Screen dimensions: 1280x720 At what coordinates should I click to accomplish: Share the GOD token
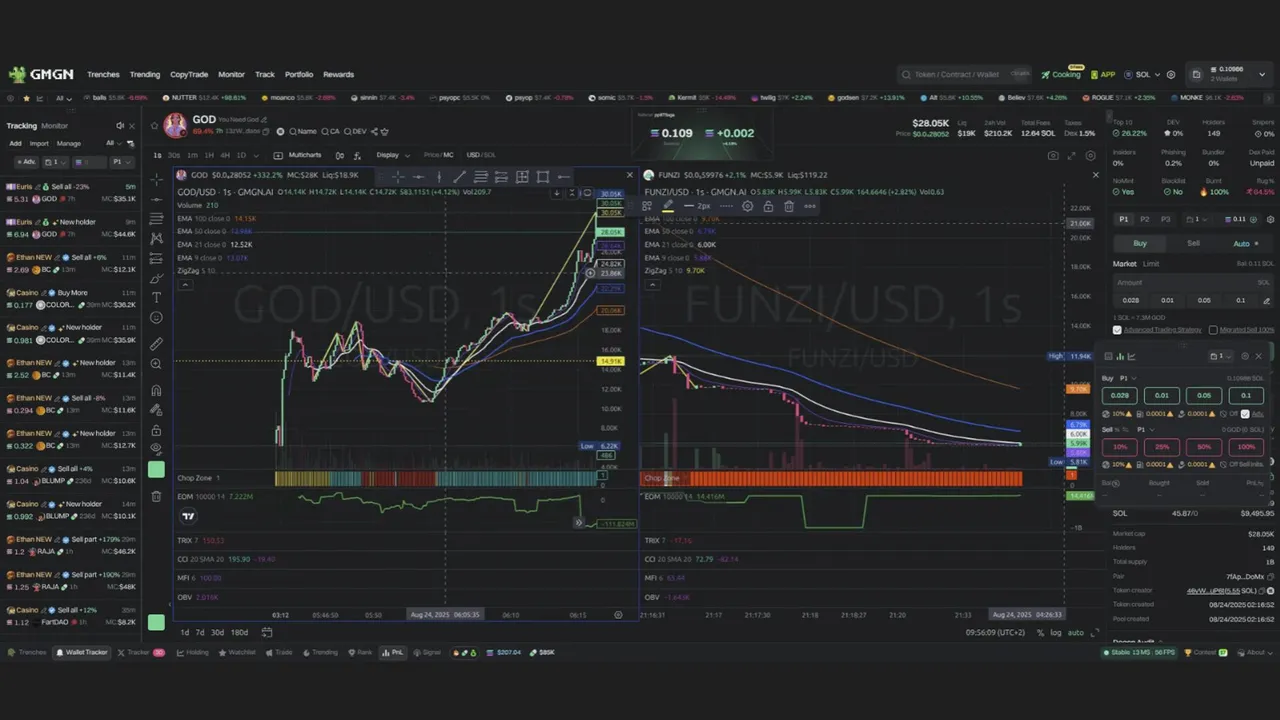373,131
